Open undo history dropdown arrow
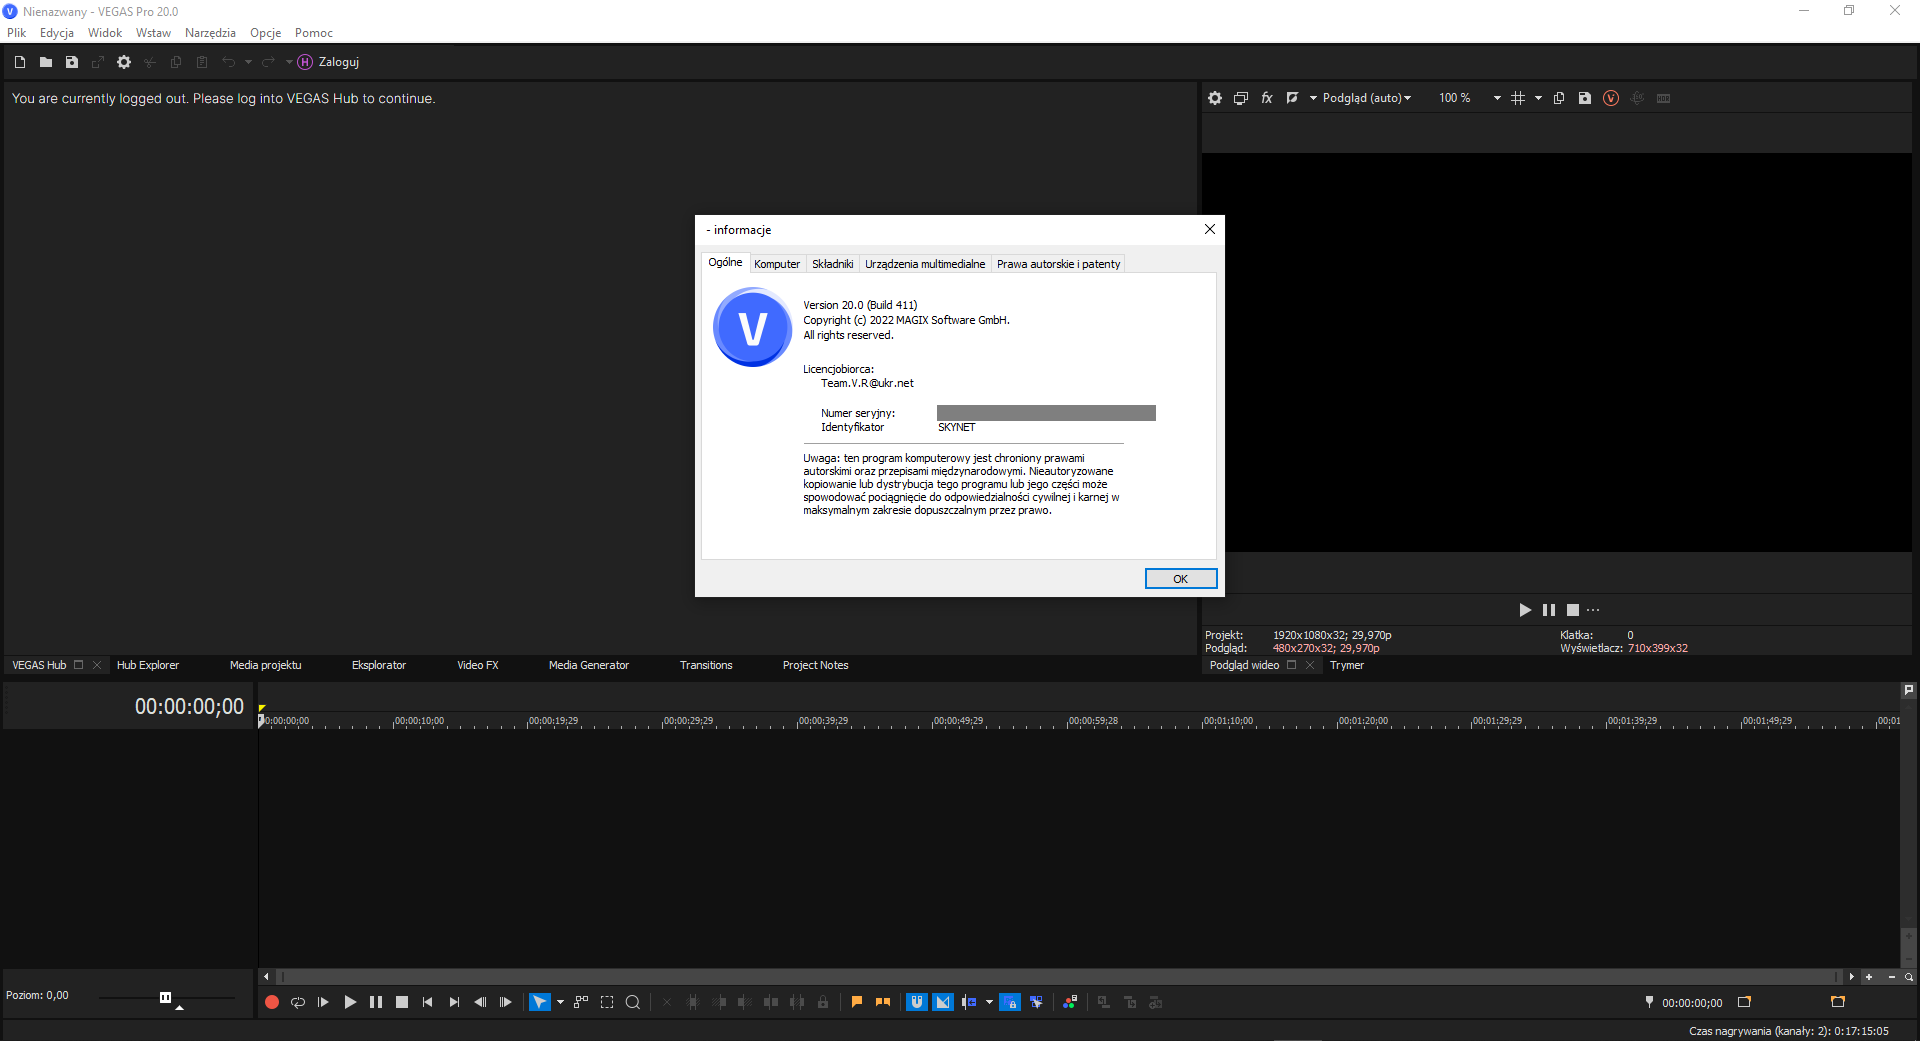This screenshot has width=1920, height=1041. [248, 62]
